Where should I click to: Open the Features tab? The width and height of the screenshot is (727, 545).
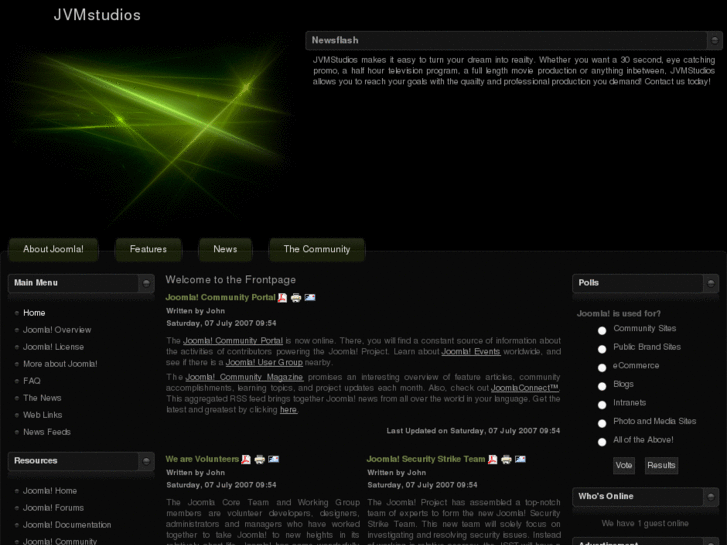tap(148, 249)
